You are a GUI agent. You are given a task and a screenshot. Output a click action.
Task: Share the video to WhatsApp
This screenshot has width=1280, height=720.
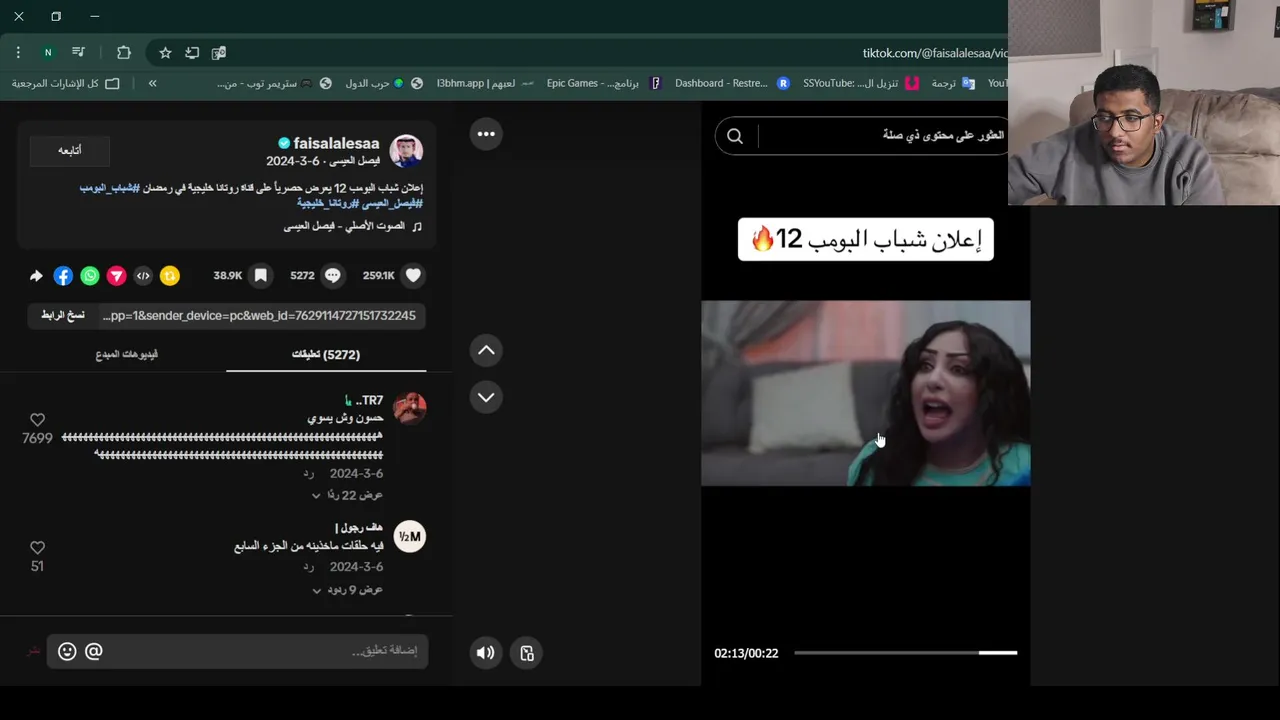[90, 276]
